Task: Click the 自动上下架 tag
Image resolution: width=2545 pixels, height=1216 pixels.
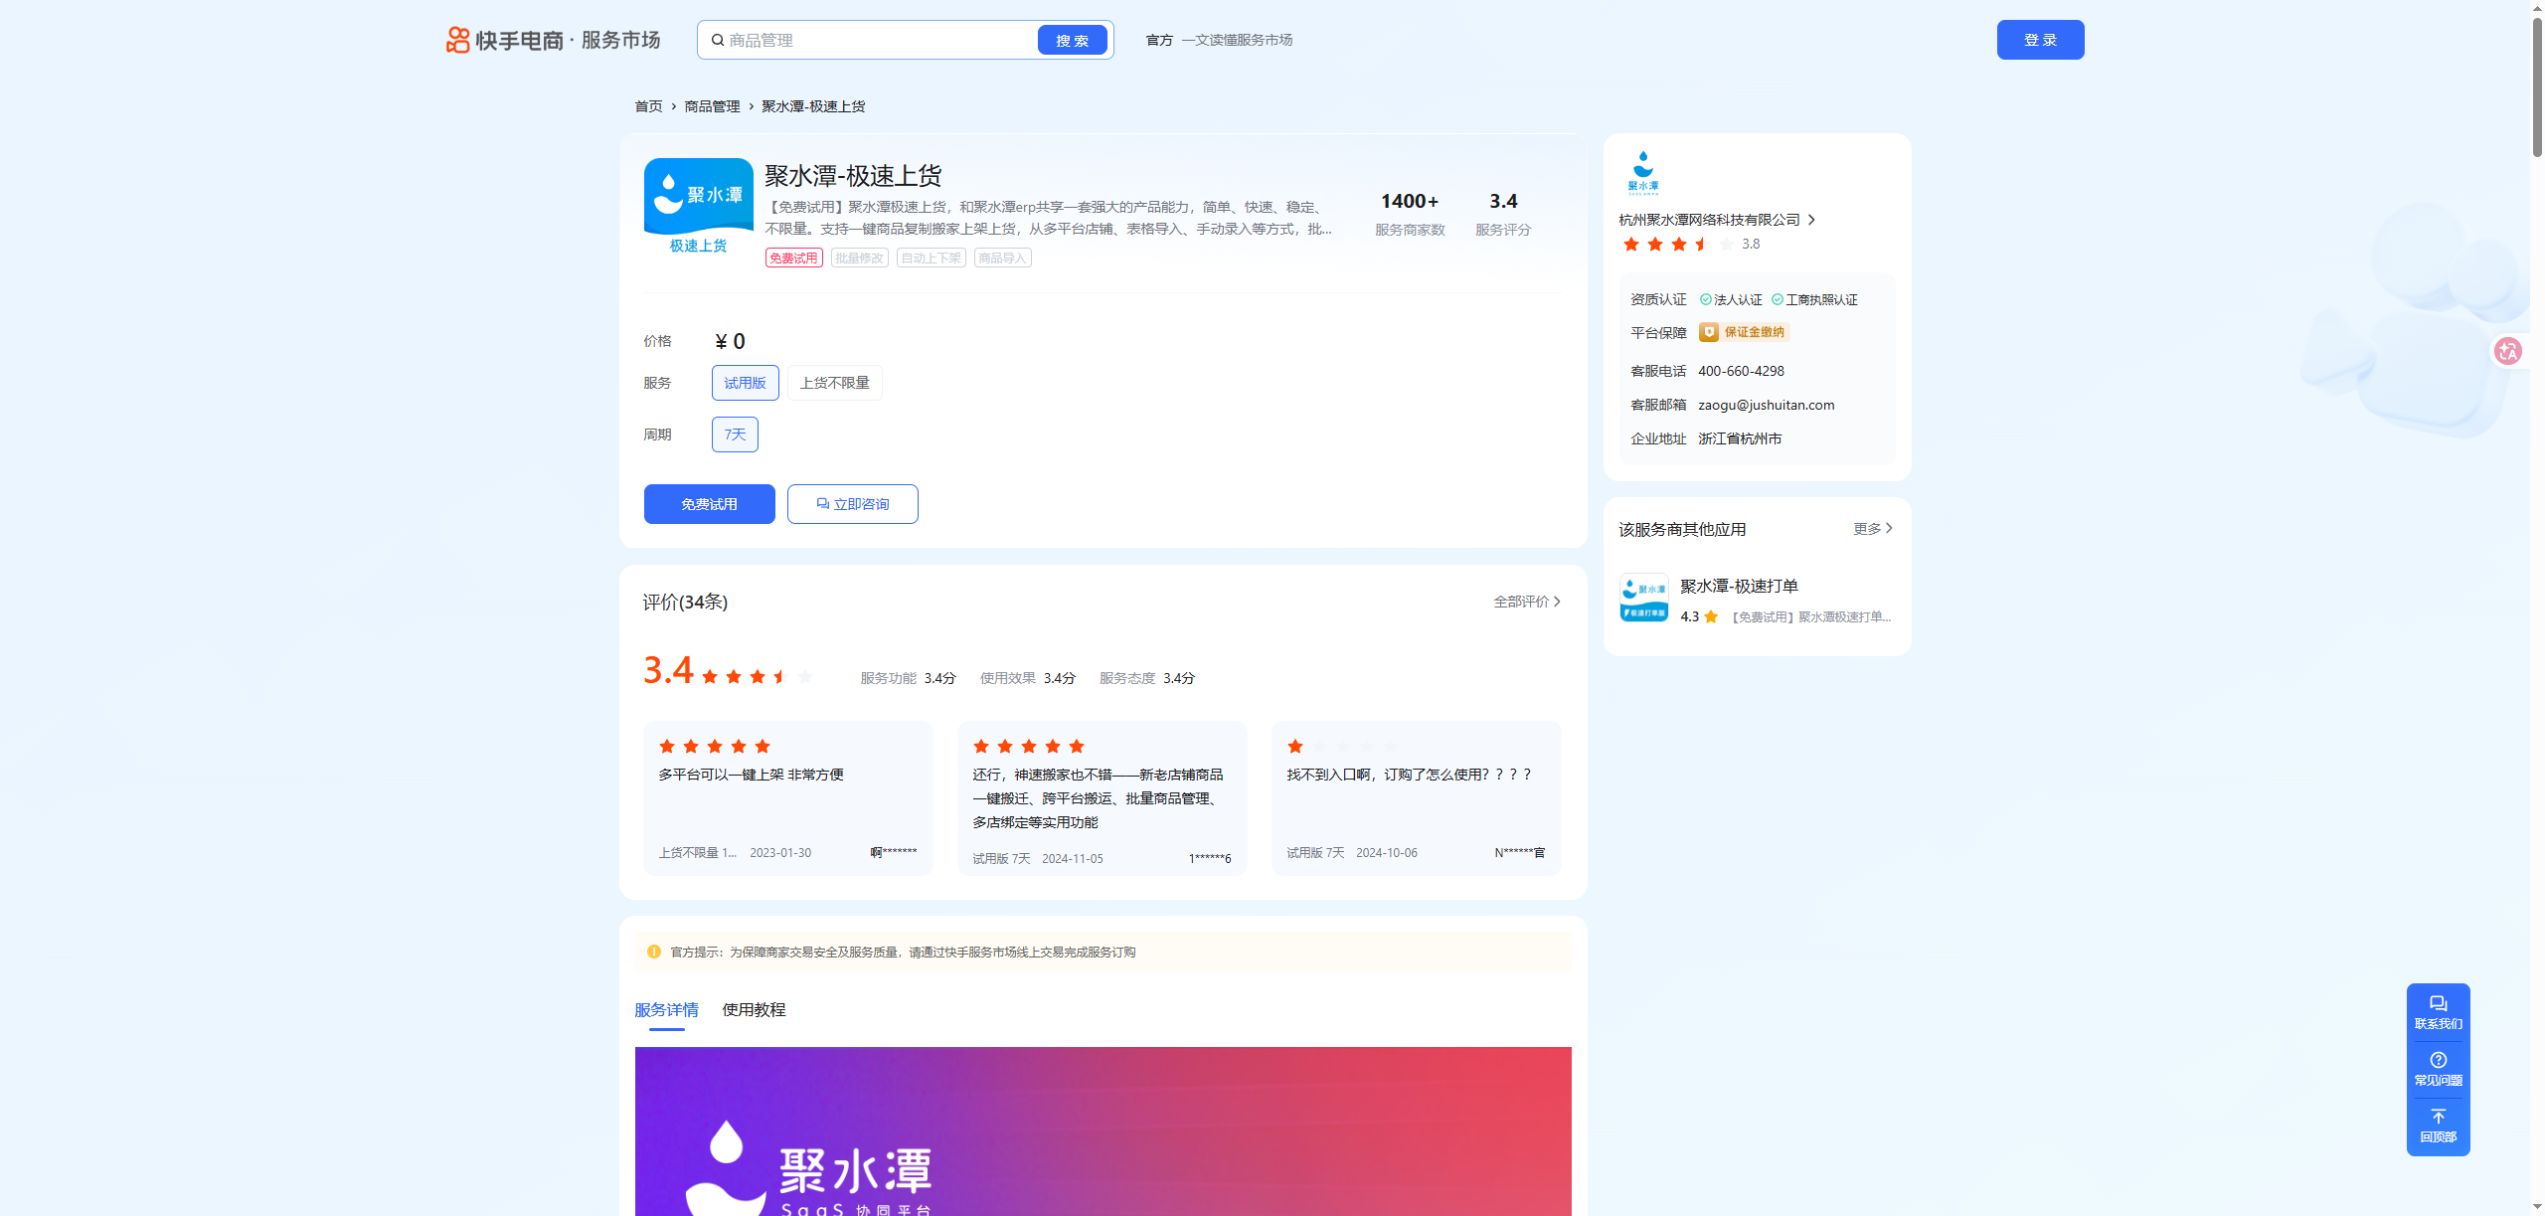Action: [x=931, y=258]
